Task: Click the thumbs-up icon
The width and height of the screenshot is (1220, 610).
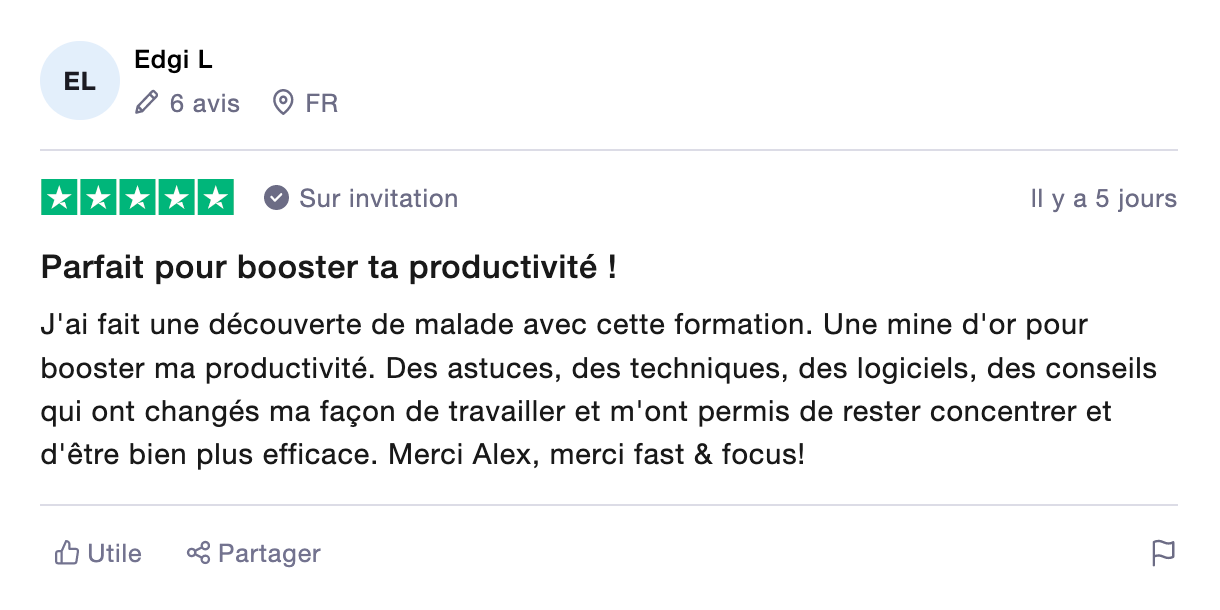Action: 67,553
